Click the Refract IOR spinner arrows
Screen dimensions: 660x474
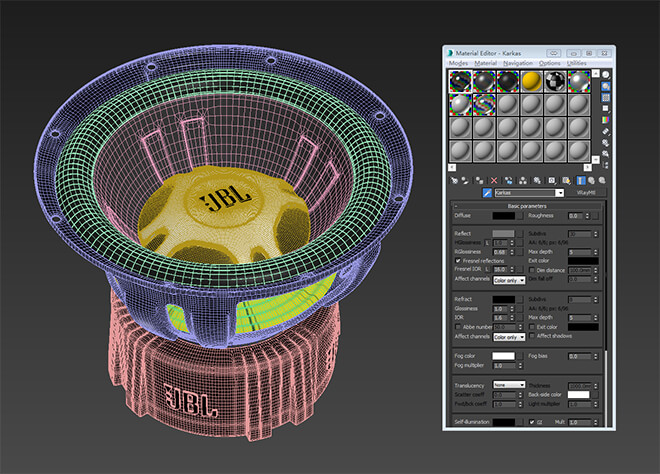click(512, 318)
